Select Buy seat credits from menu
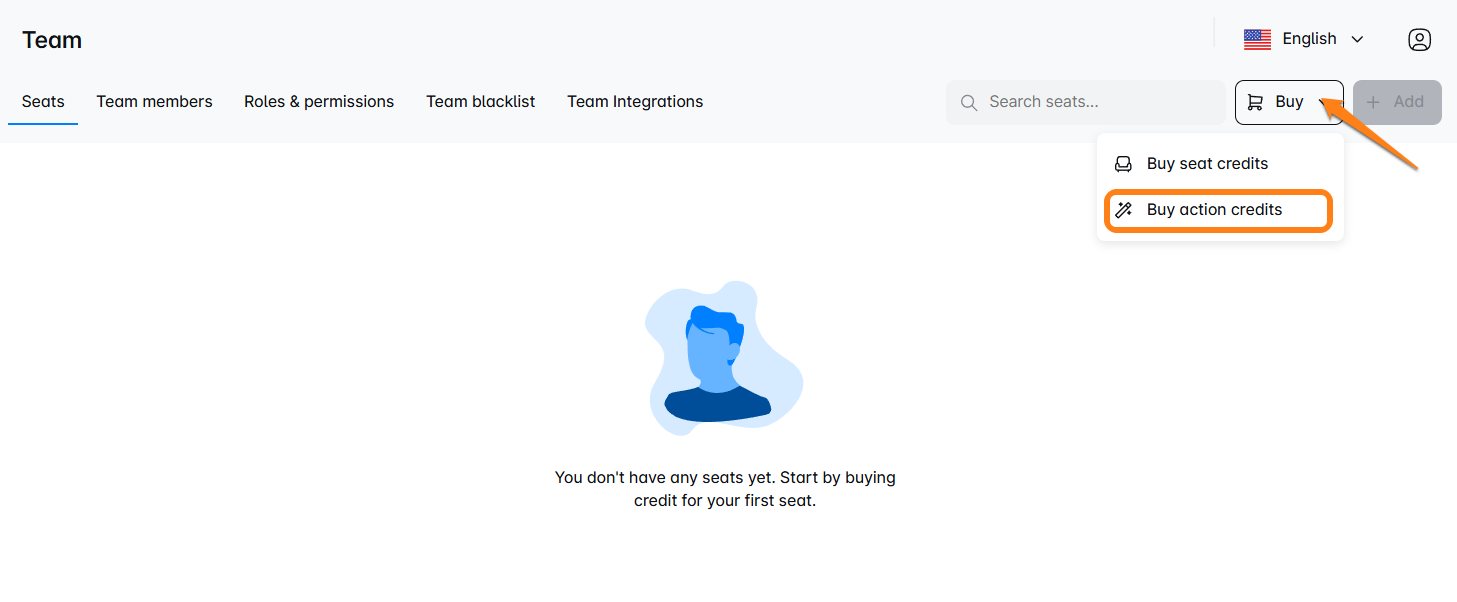1457x602 pixels. click(1207, 164)
